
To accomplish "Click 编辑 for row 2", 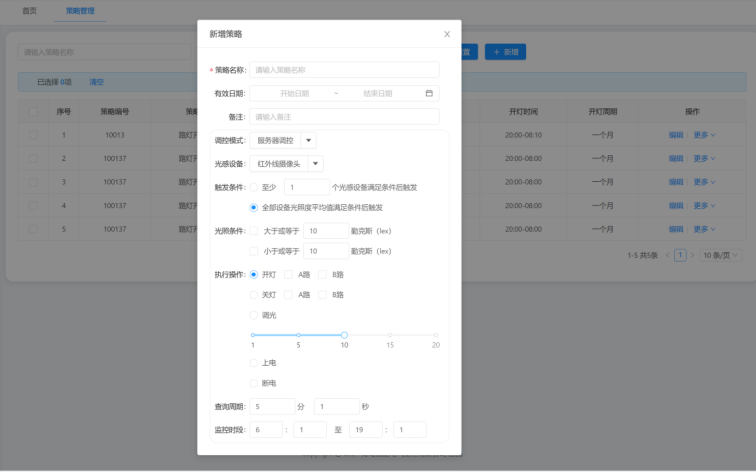I will coord(676,158).
